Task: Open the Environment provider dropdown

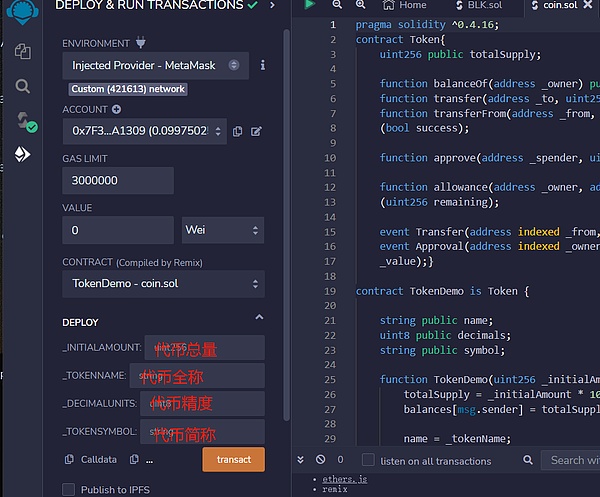Action: point(155,65)
